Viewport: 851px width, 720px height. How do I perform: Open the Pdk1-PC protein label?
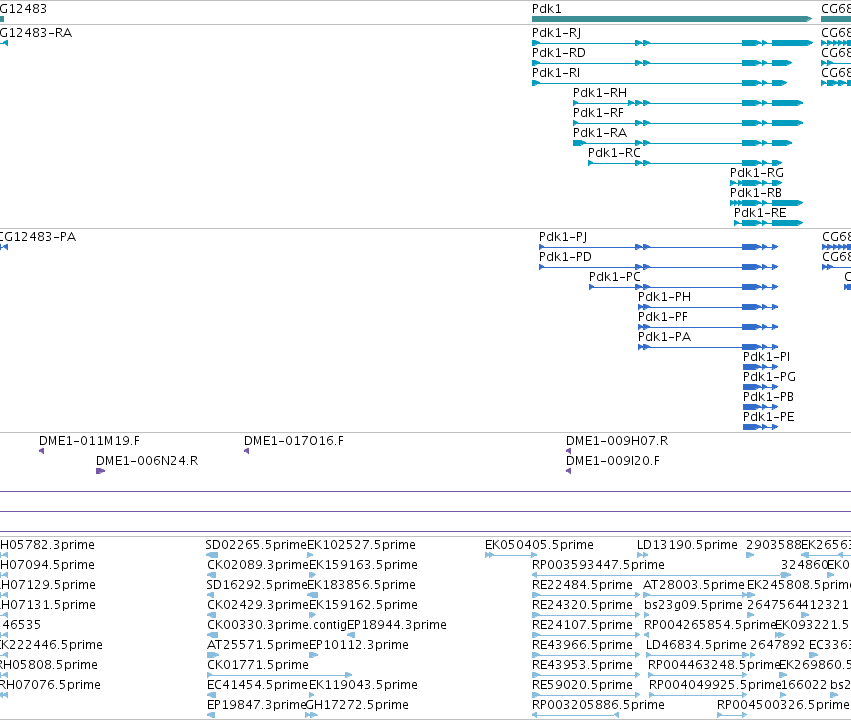pos(615,277)
